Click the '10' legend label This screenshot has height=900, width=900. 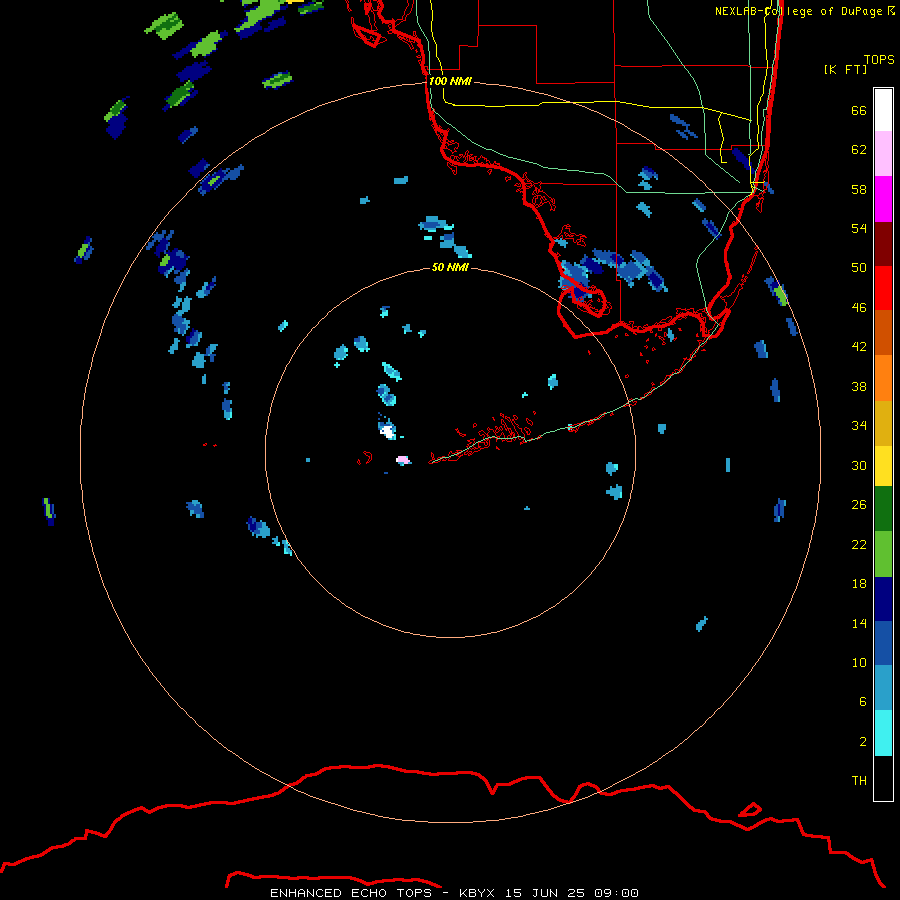coord(859,662)
